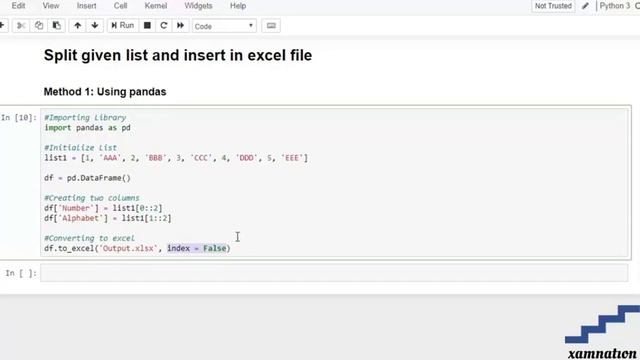640x360 pixels.
Task: Select the 'Method 1: Using pandas' heading
Action: [x=105, y=91]
